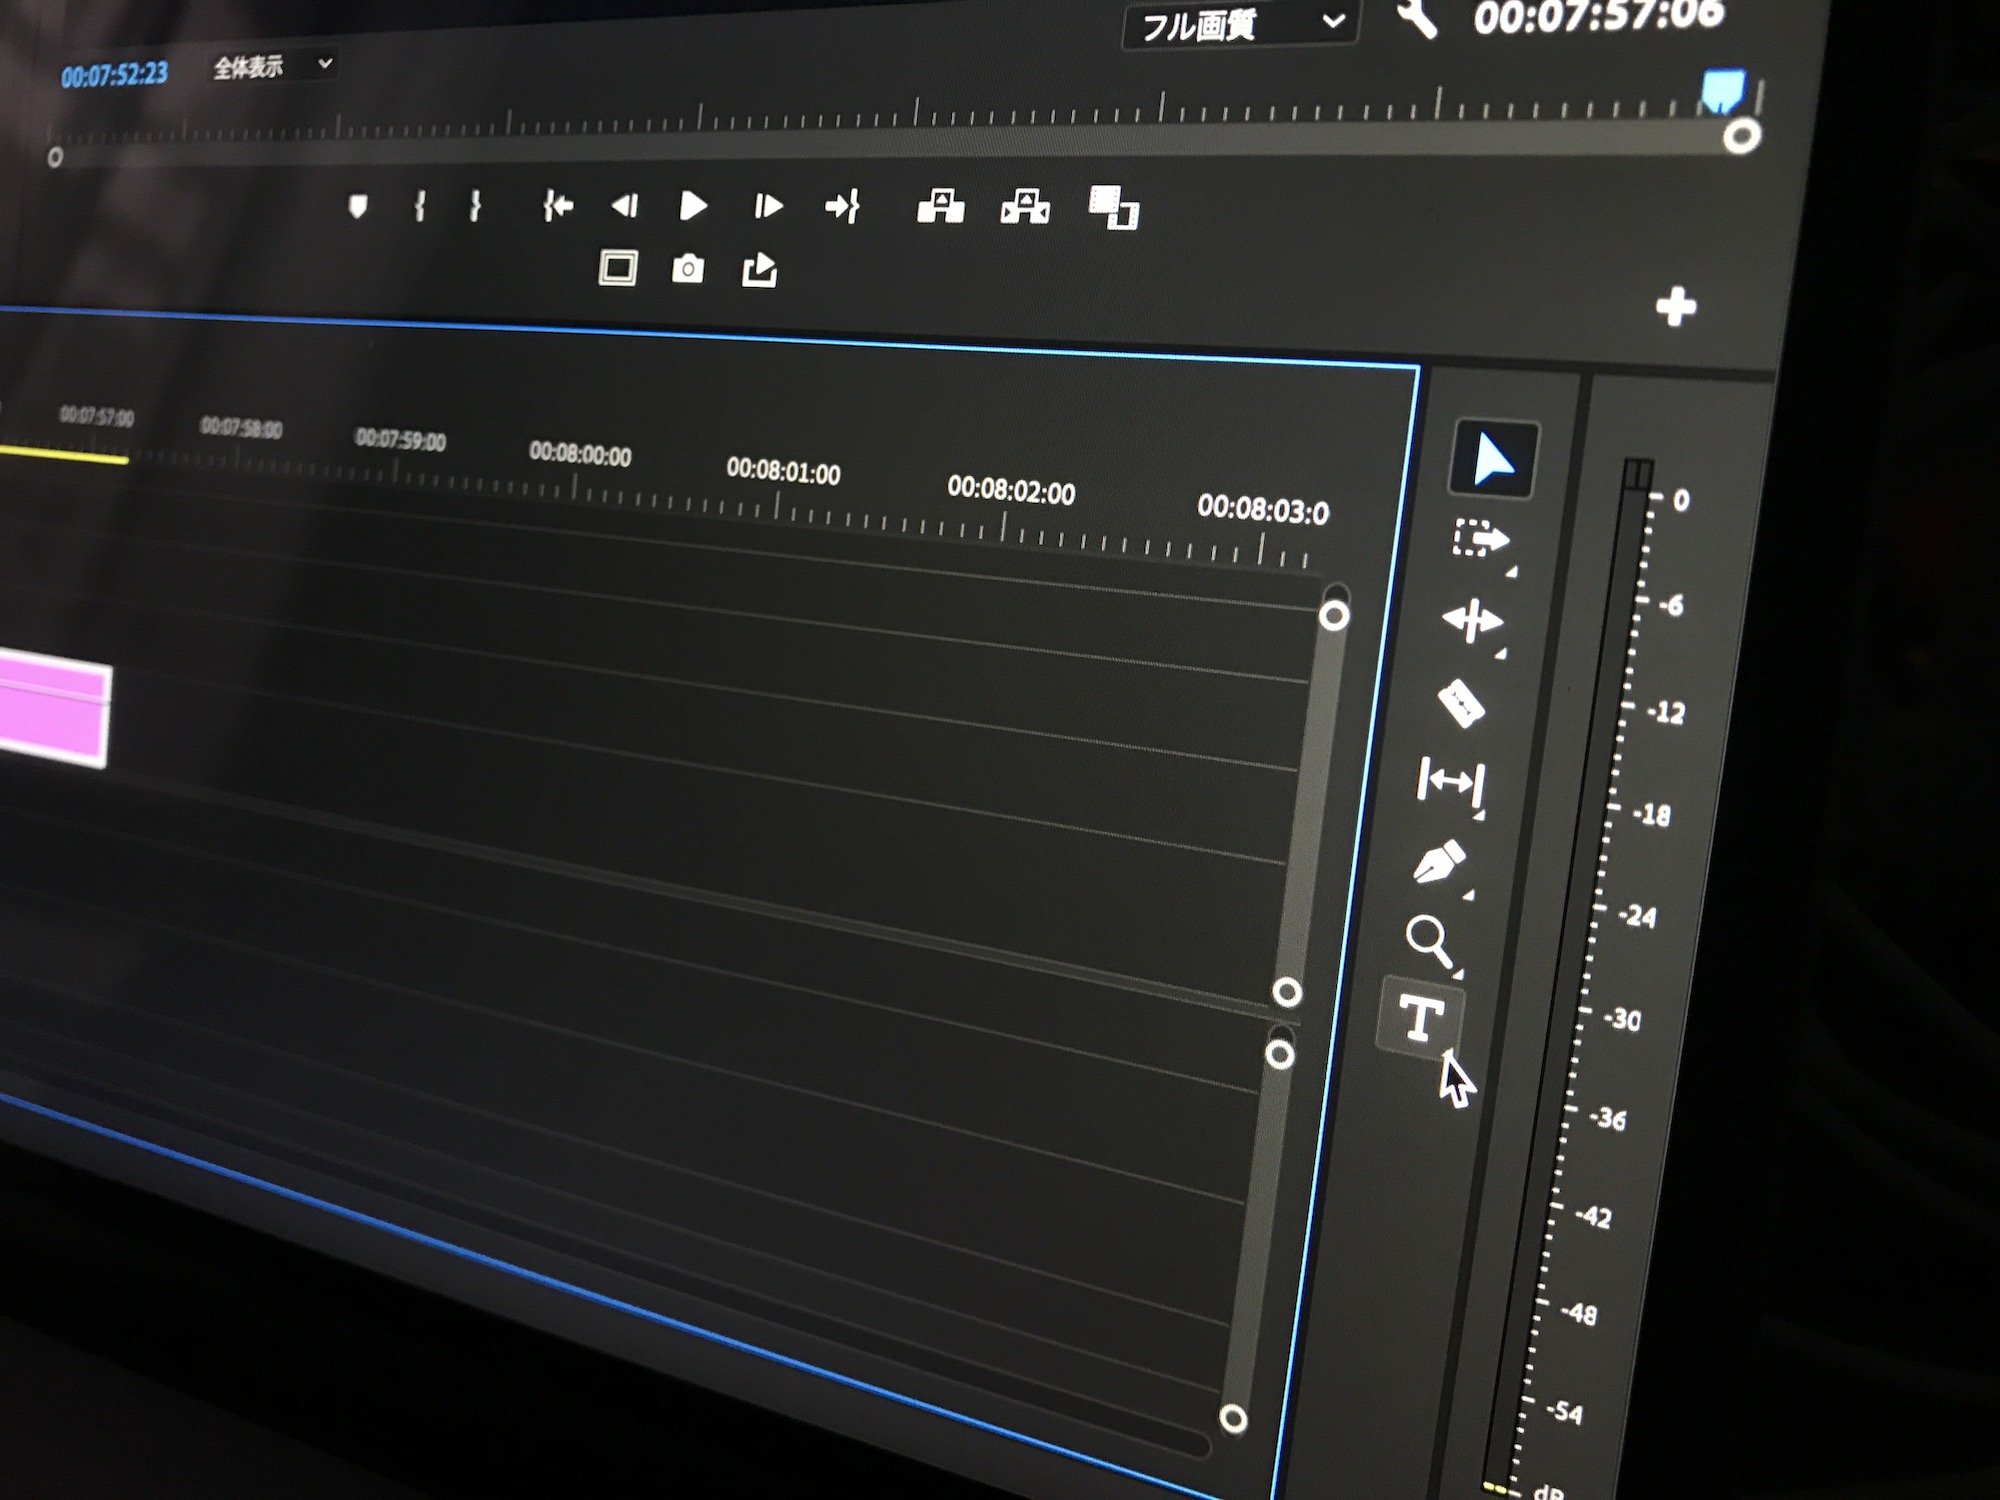Viewport: 2000px width, 1500px height.
Task: Open the フル画質 playback resolution dropdown
Action: tap(1238, 24)
